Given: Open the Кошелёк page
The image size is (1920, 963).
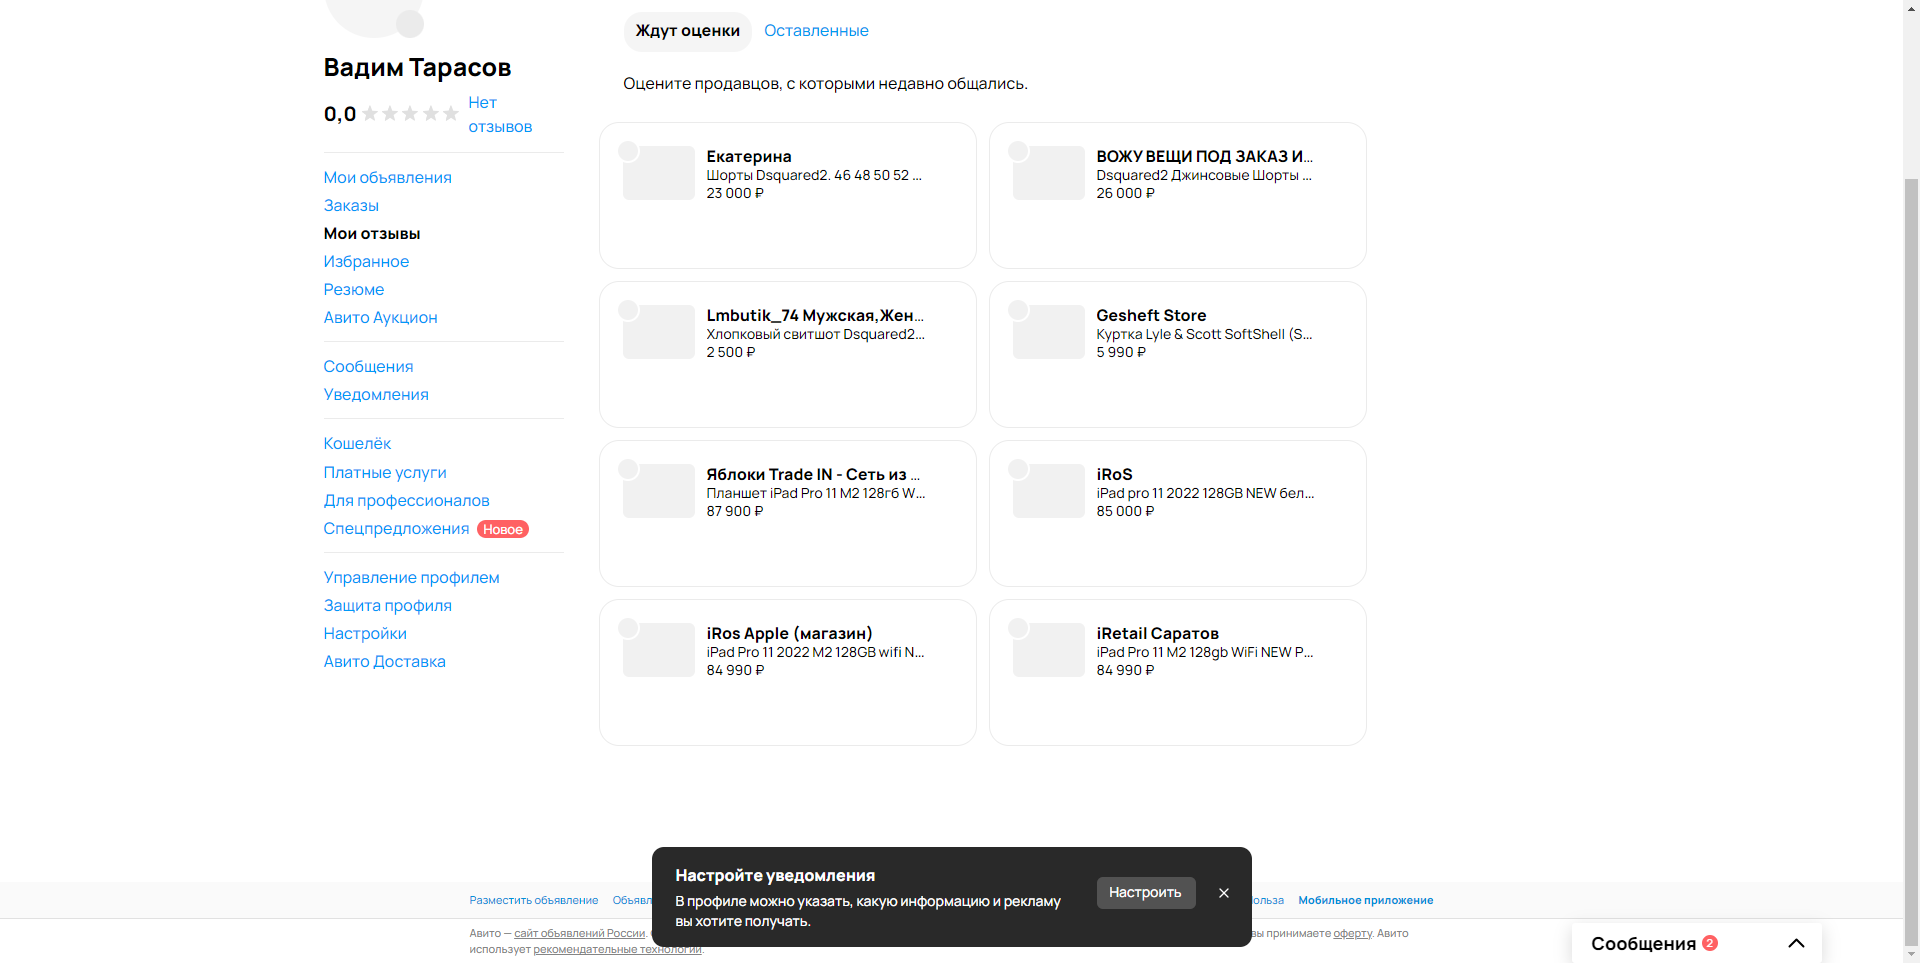Looking at the screenshot, I should pos(357,443).
